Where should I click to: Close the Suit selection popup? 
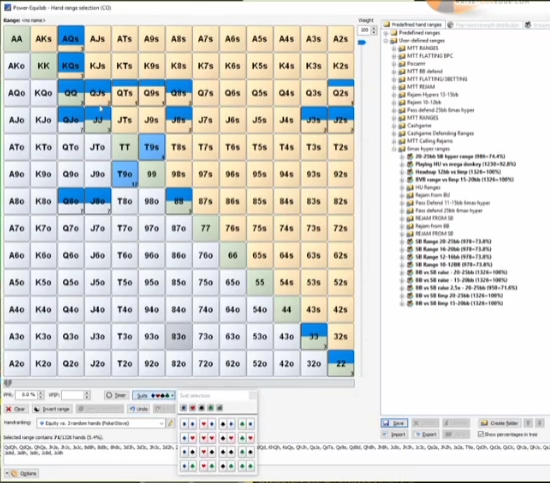pos(253,396)
